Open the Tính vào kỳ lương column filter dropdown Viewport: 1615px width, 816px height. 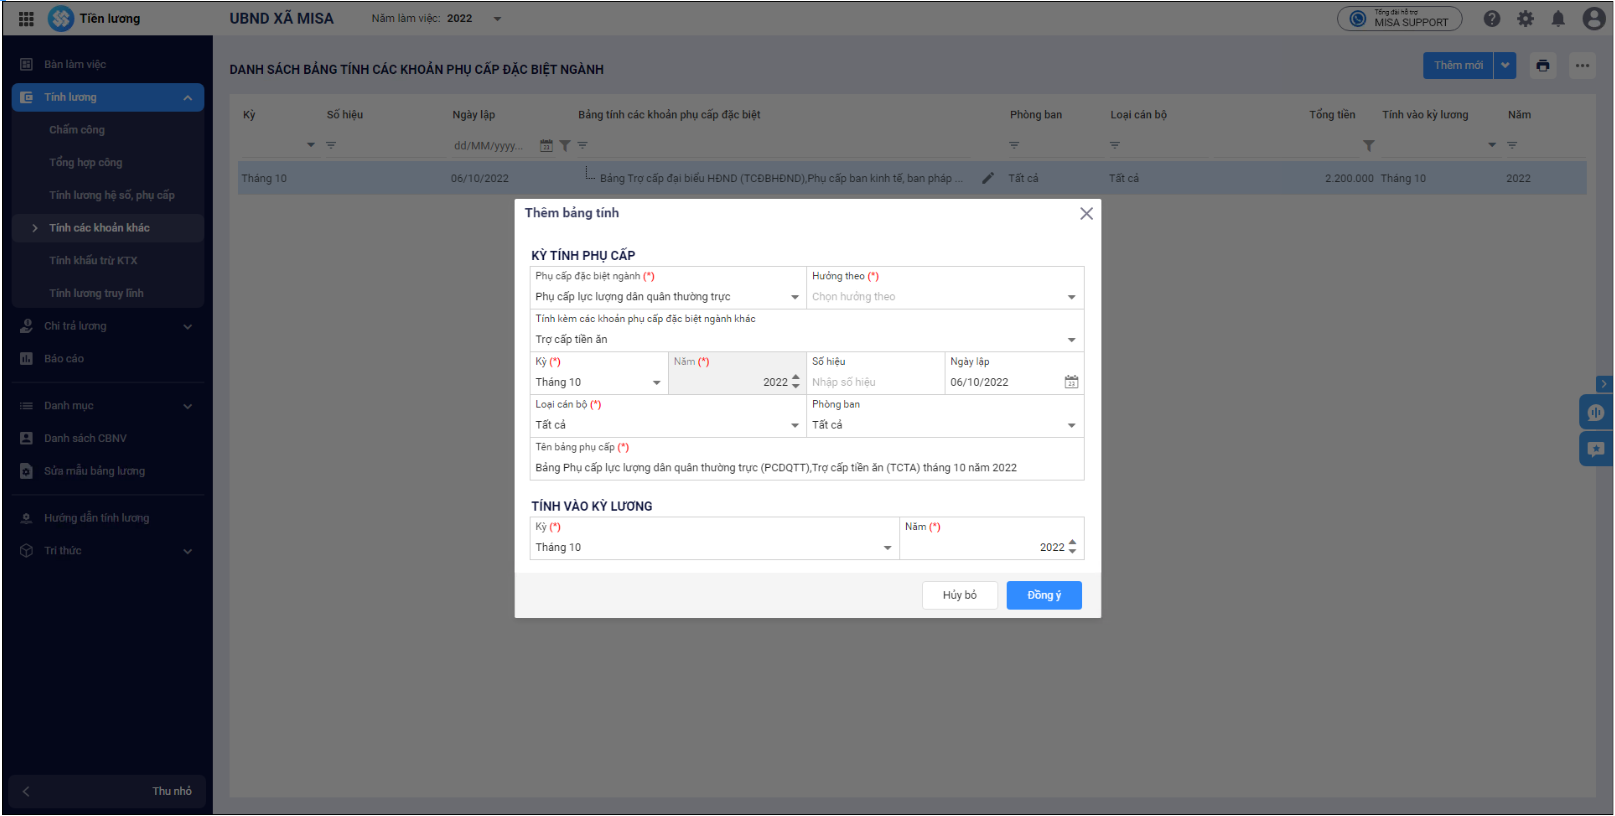pos(1492,146)
